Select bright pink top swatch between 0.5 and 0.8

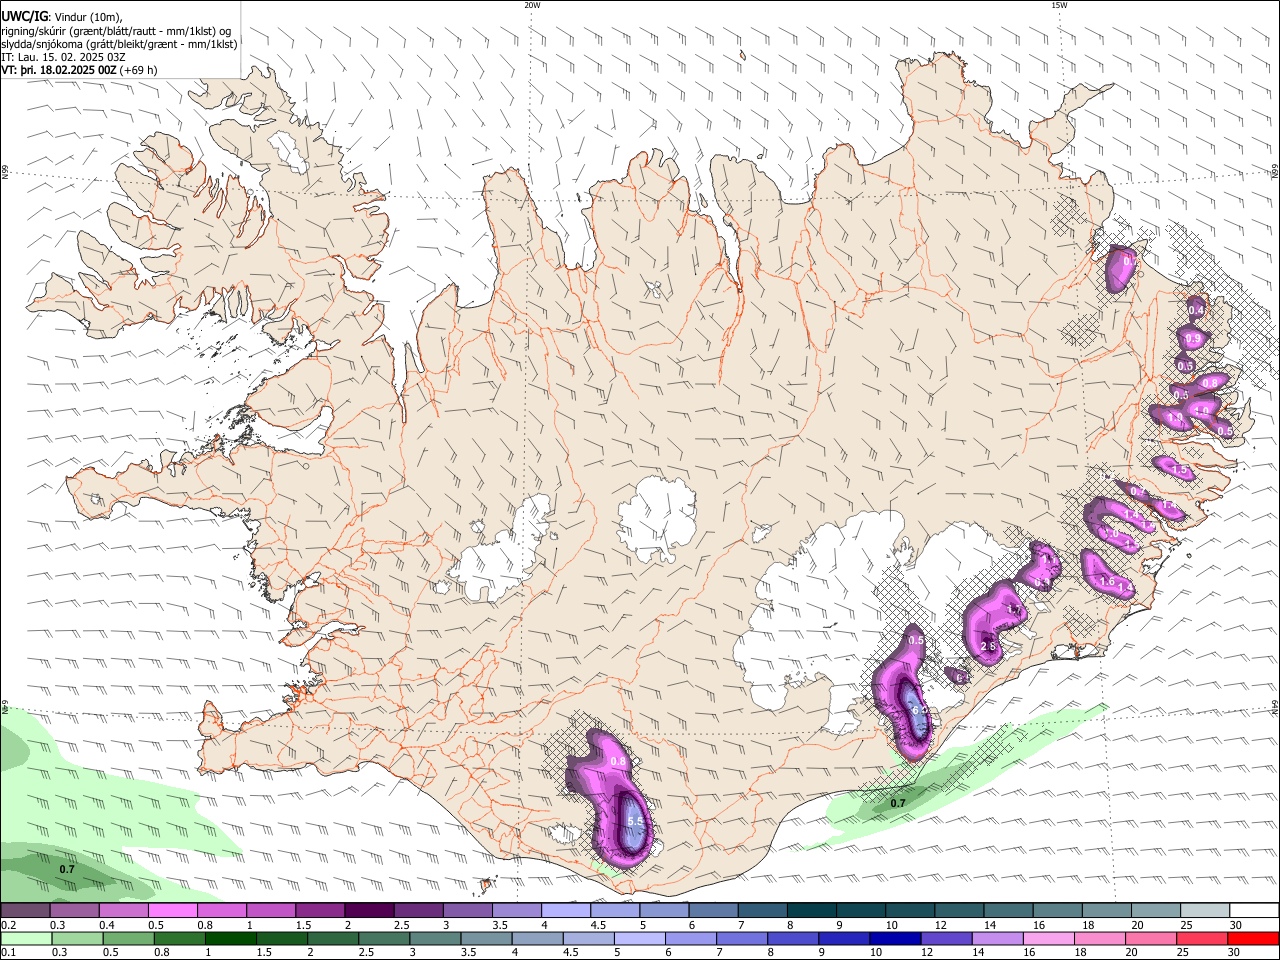pos(172,910)
